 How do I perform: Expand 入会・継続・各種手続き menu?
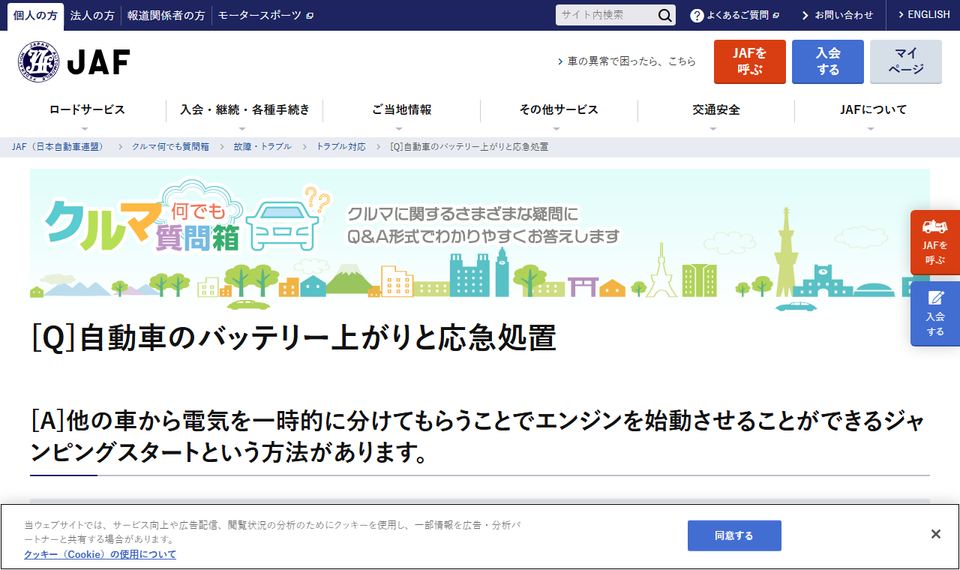click(244, 112)
